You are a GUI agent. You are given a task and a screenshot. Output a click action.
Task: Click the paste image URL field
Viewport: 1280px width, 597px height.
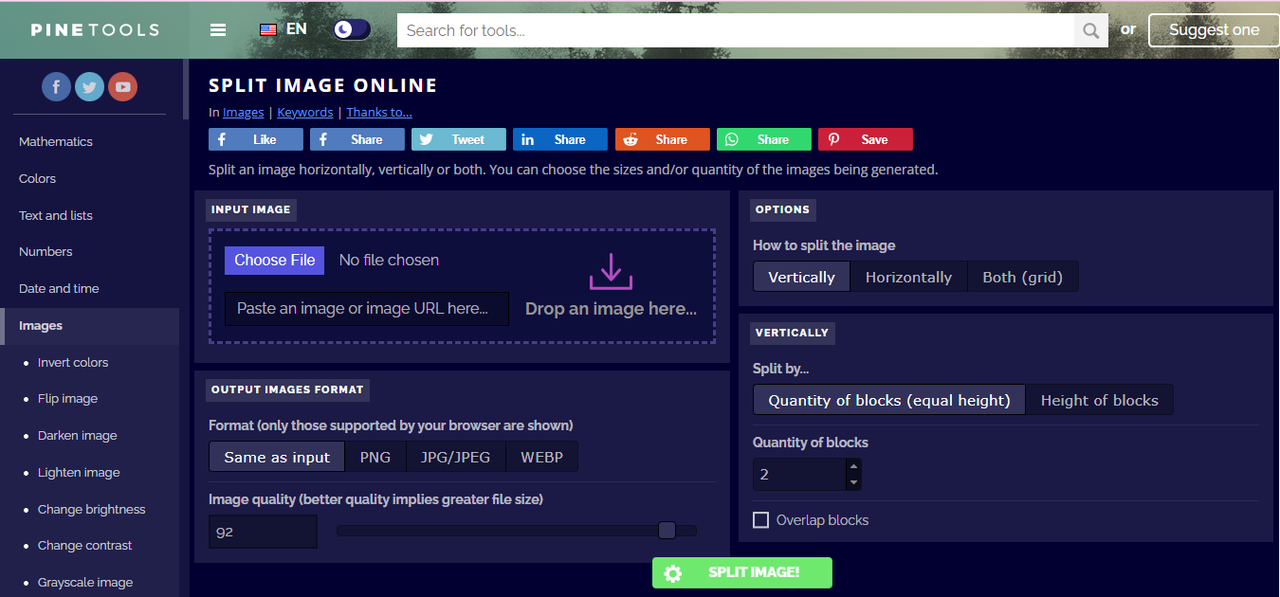click(x=367, y=309)
